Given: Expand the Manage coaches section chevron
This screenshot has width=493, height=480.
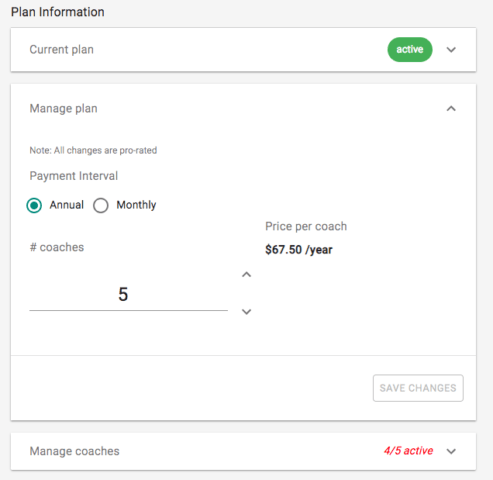Looking at the screenshot, I should [451, 451].
